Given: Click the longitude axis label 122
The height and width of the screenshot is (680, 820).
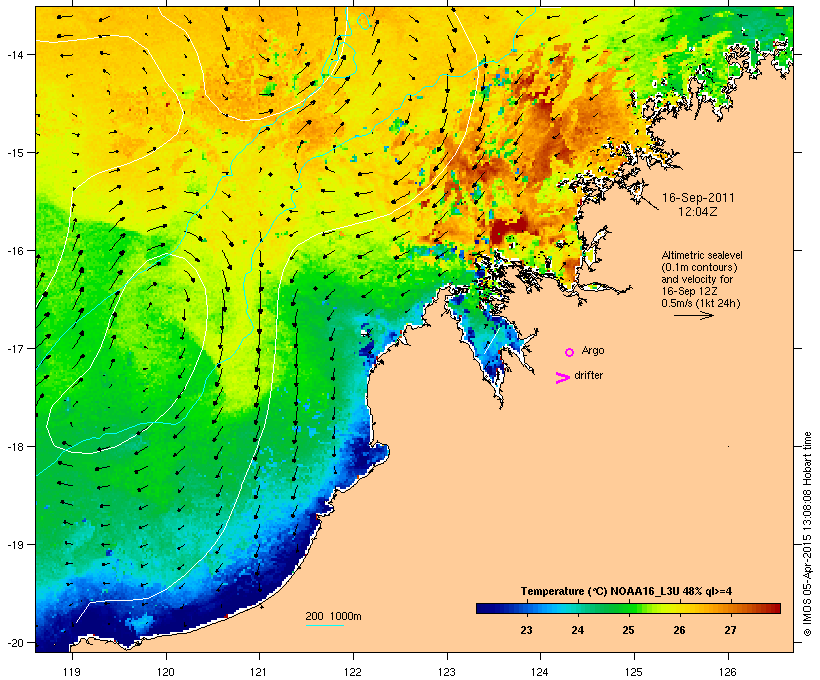Looking at the screenshot, I should pyautogui.click(x=353, y=672).
